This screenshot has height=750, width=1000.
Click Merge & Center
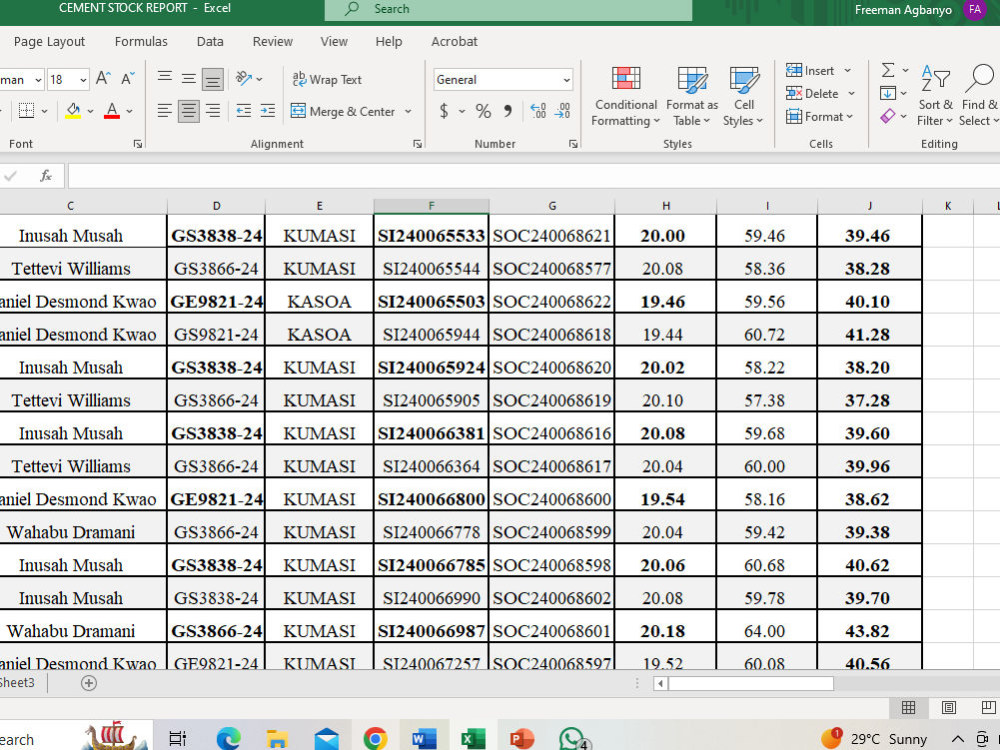tap(342, 111)
